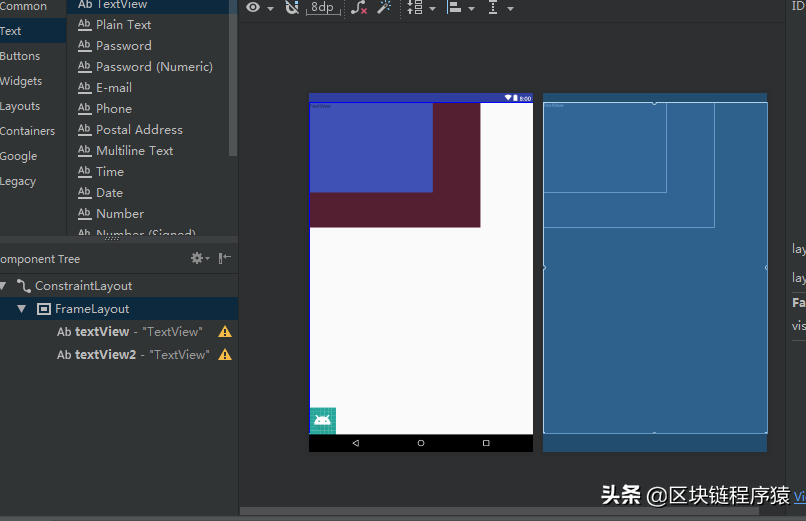Expand the align dropdown arrow

click(471, 9)
